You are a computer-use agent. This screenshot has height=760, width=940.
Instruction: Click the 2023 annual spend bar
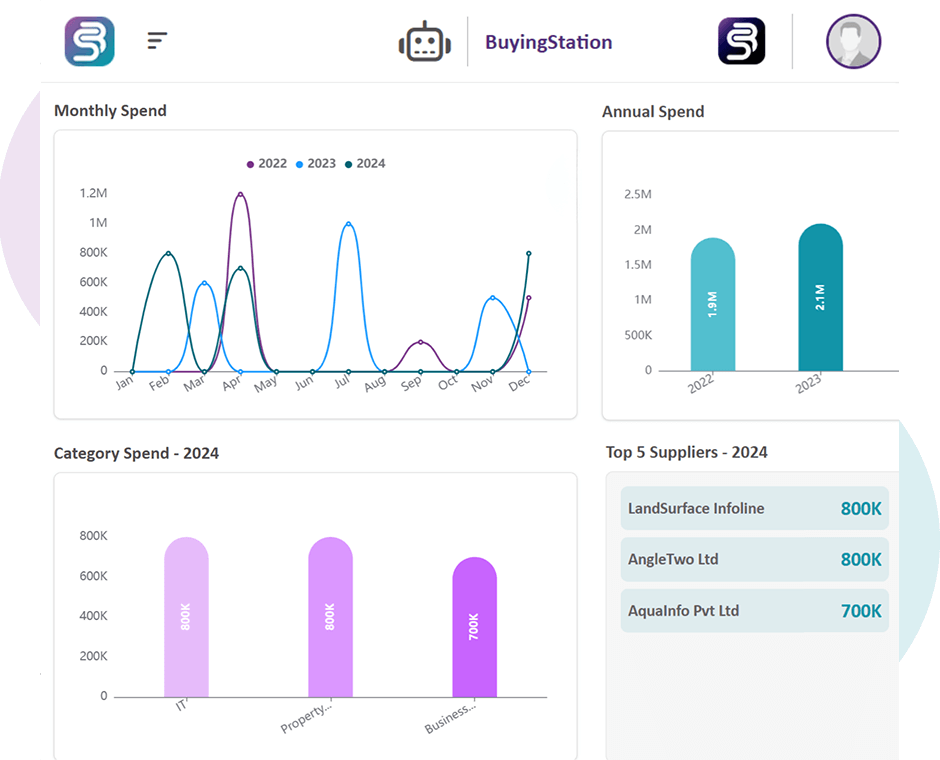point(820,298)
